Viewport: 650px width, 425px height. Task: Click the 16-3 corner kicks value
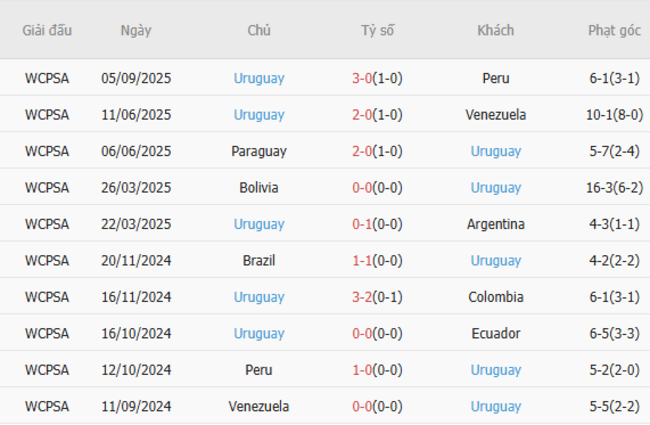(603, 188)
